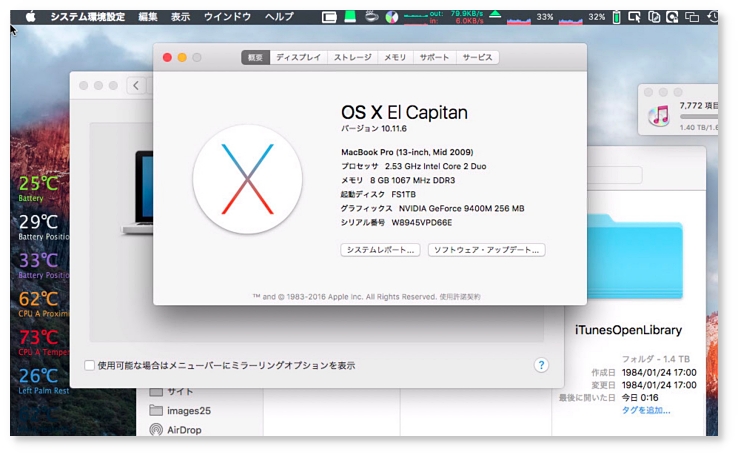This screenshot has width=738, height=456.
Task: Click the iTunes music note icon
Action: [658, 115]
